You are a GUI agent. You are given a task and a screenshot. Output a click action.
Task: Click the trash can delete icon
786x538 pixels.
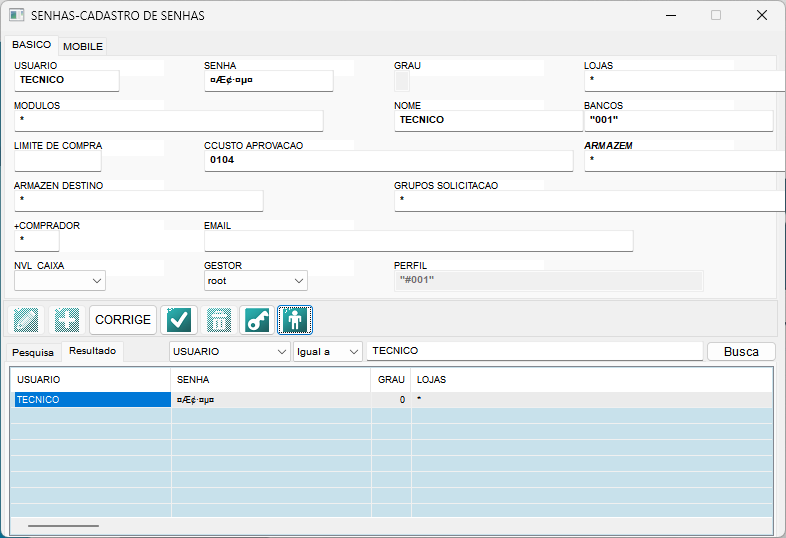[x=219, y=320]
